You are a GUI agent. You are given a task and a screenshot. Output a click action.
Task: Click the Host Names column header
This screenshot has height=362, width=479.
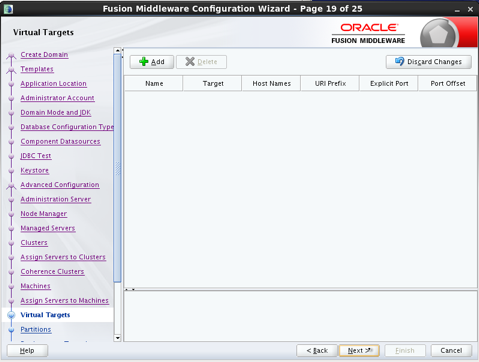click(x=271, y=83)
